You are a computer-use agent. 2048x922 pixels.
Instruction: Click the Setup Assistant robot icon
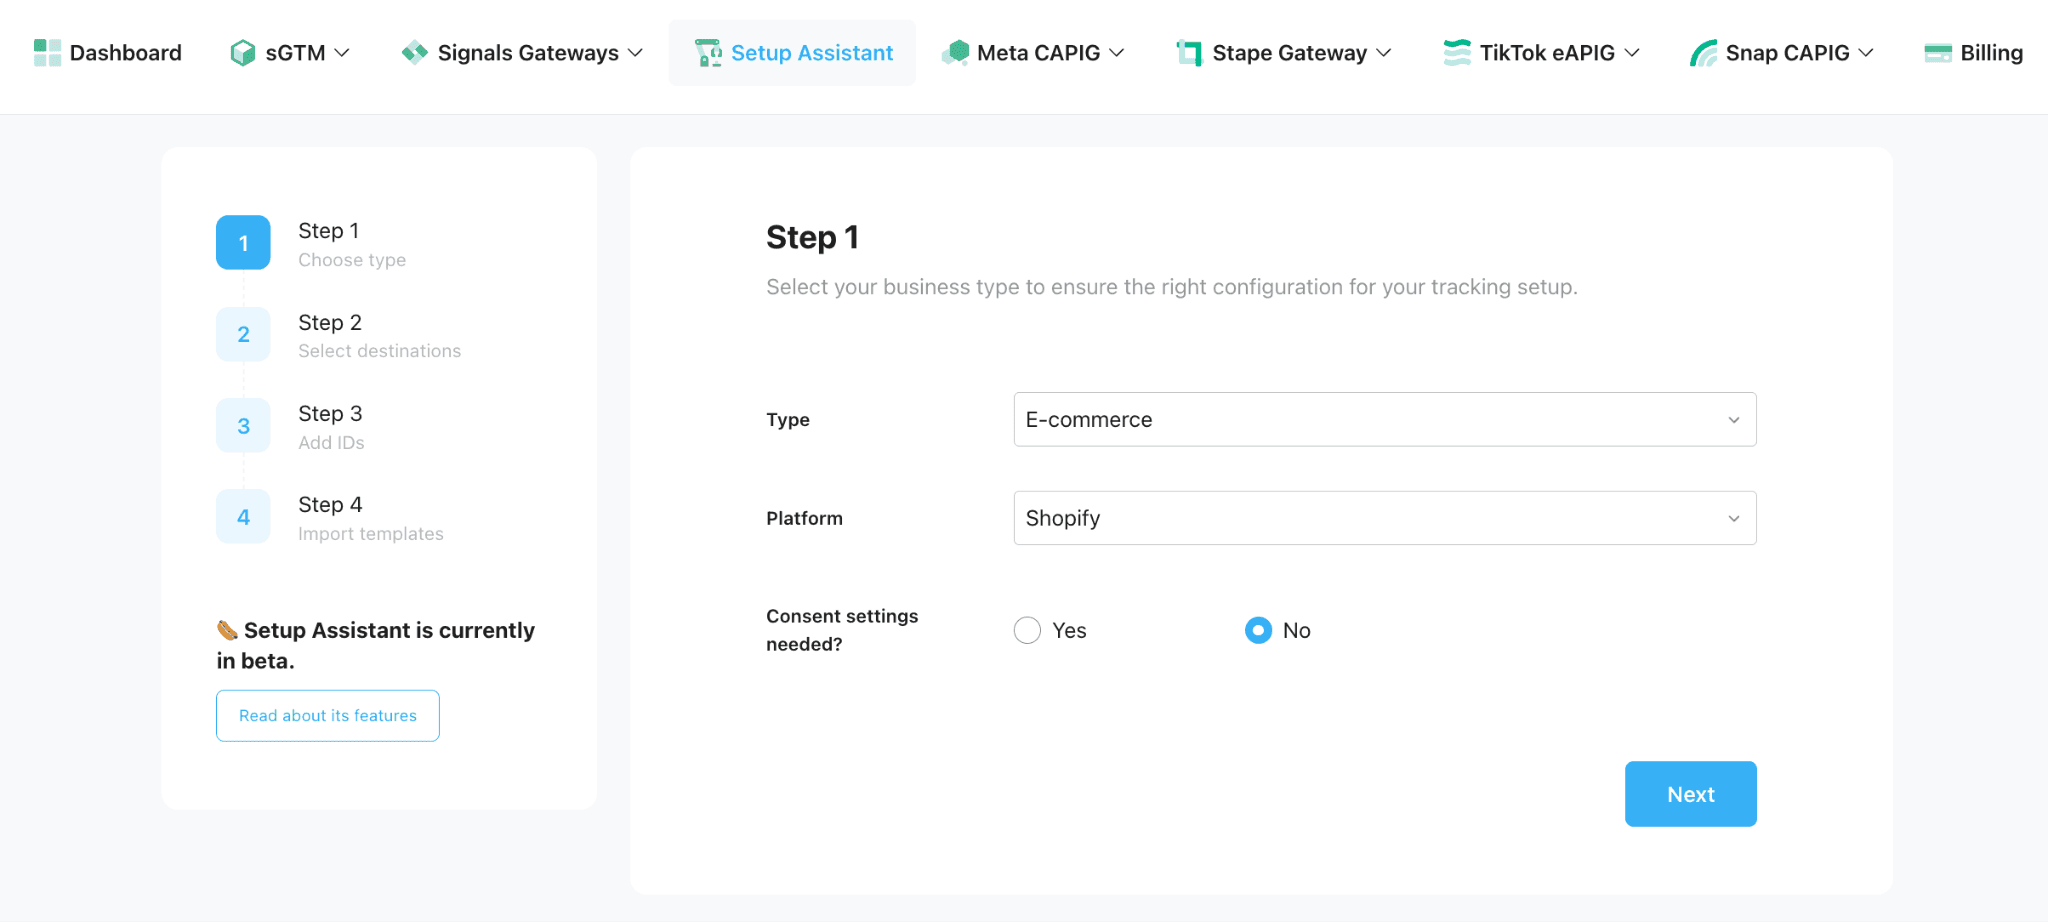tap(708, 53)
